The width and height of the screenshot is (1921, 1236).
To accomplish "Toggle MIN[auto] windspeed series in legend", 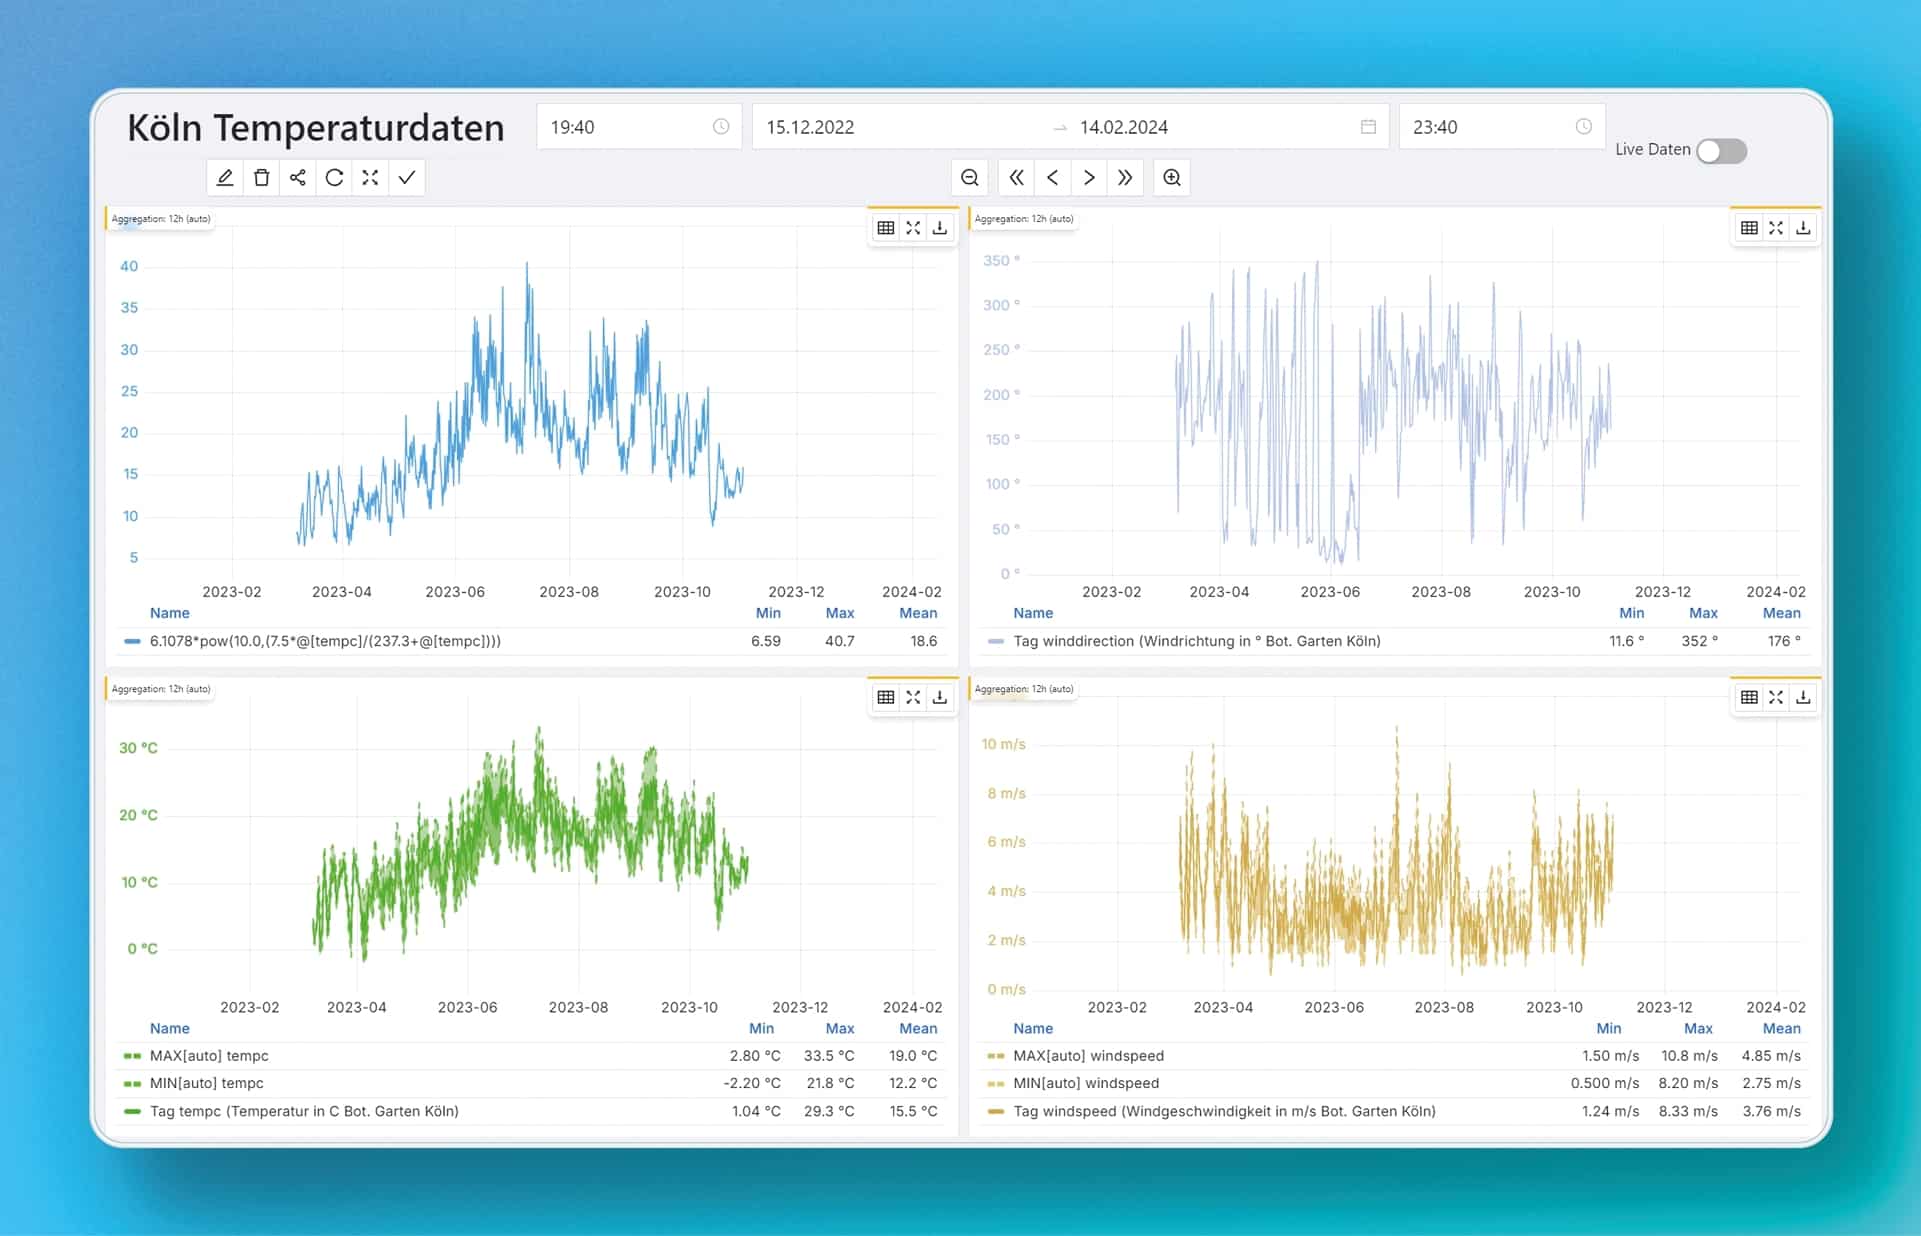I will tap(1085, 1083).
